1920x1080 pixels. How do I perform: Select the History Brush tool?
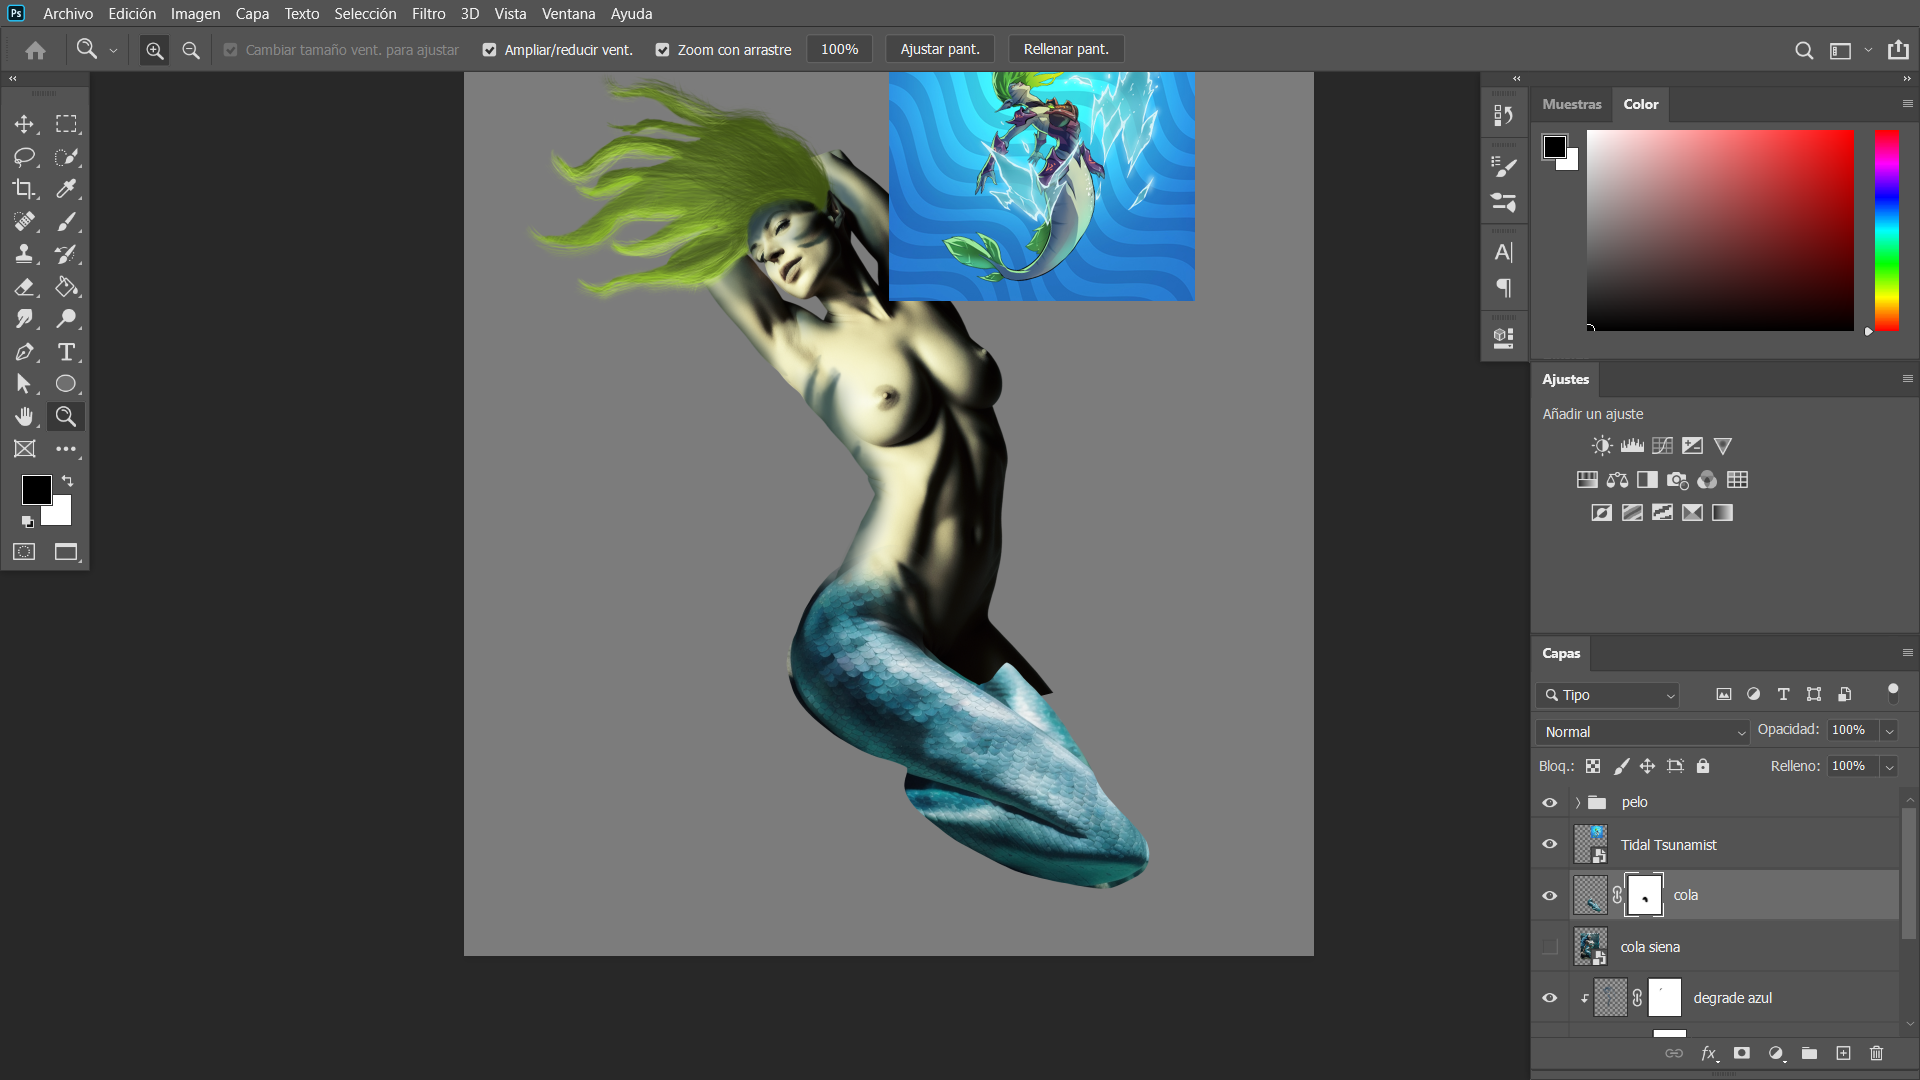point(66,254)
